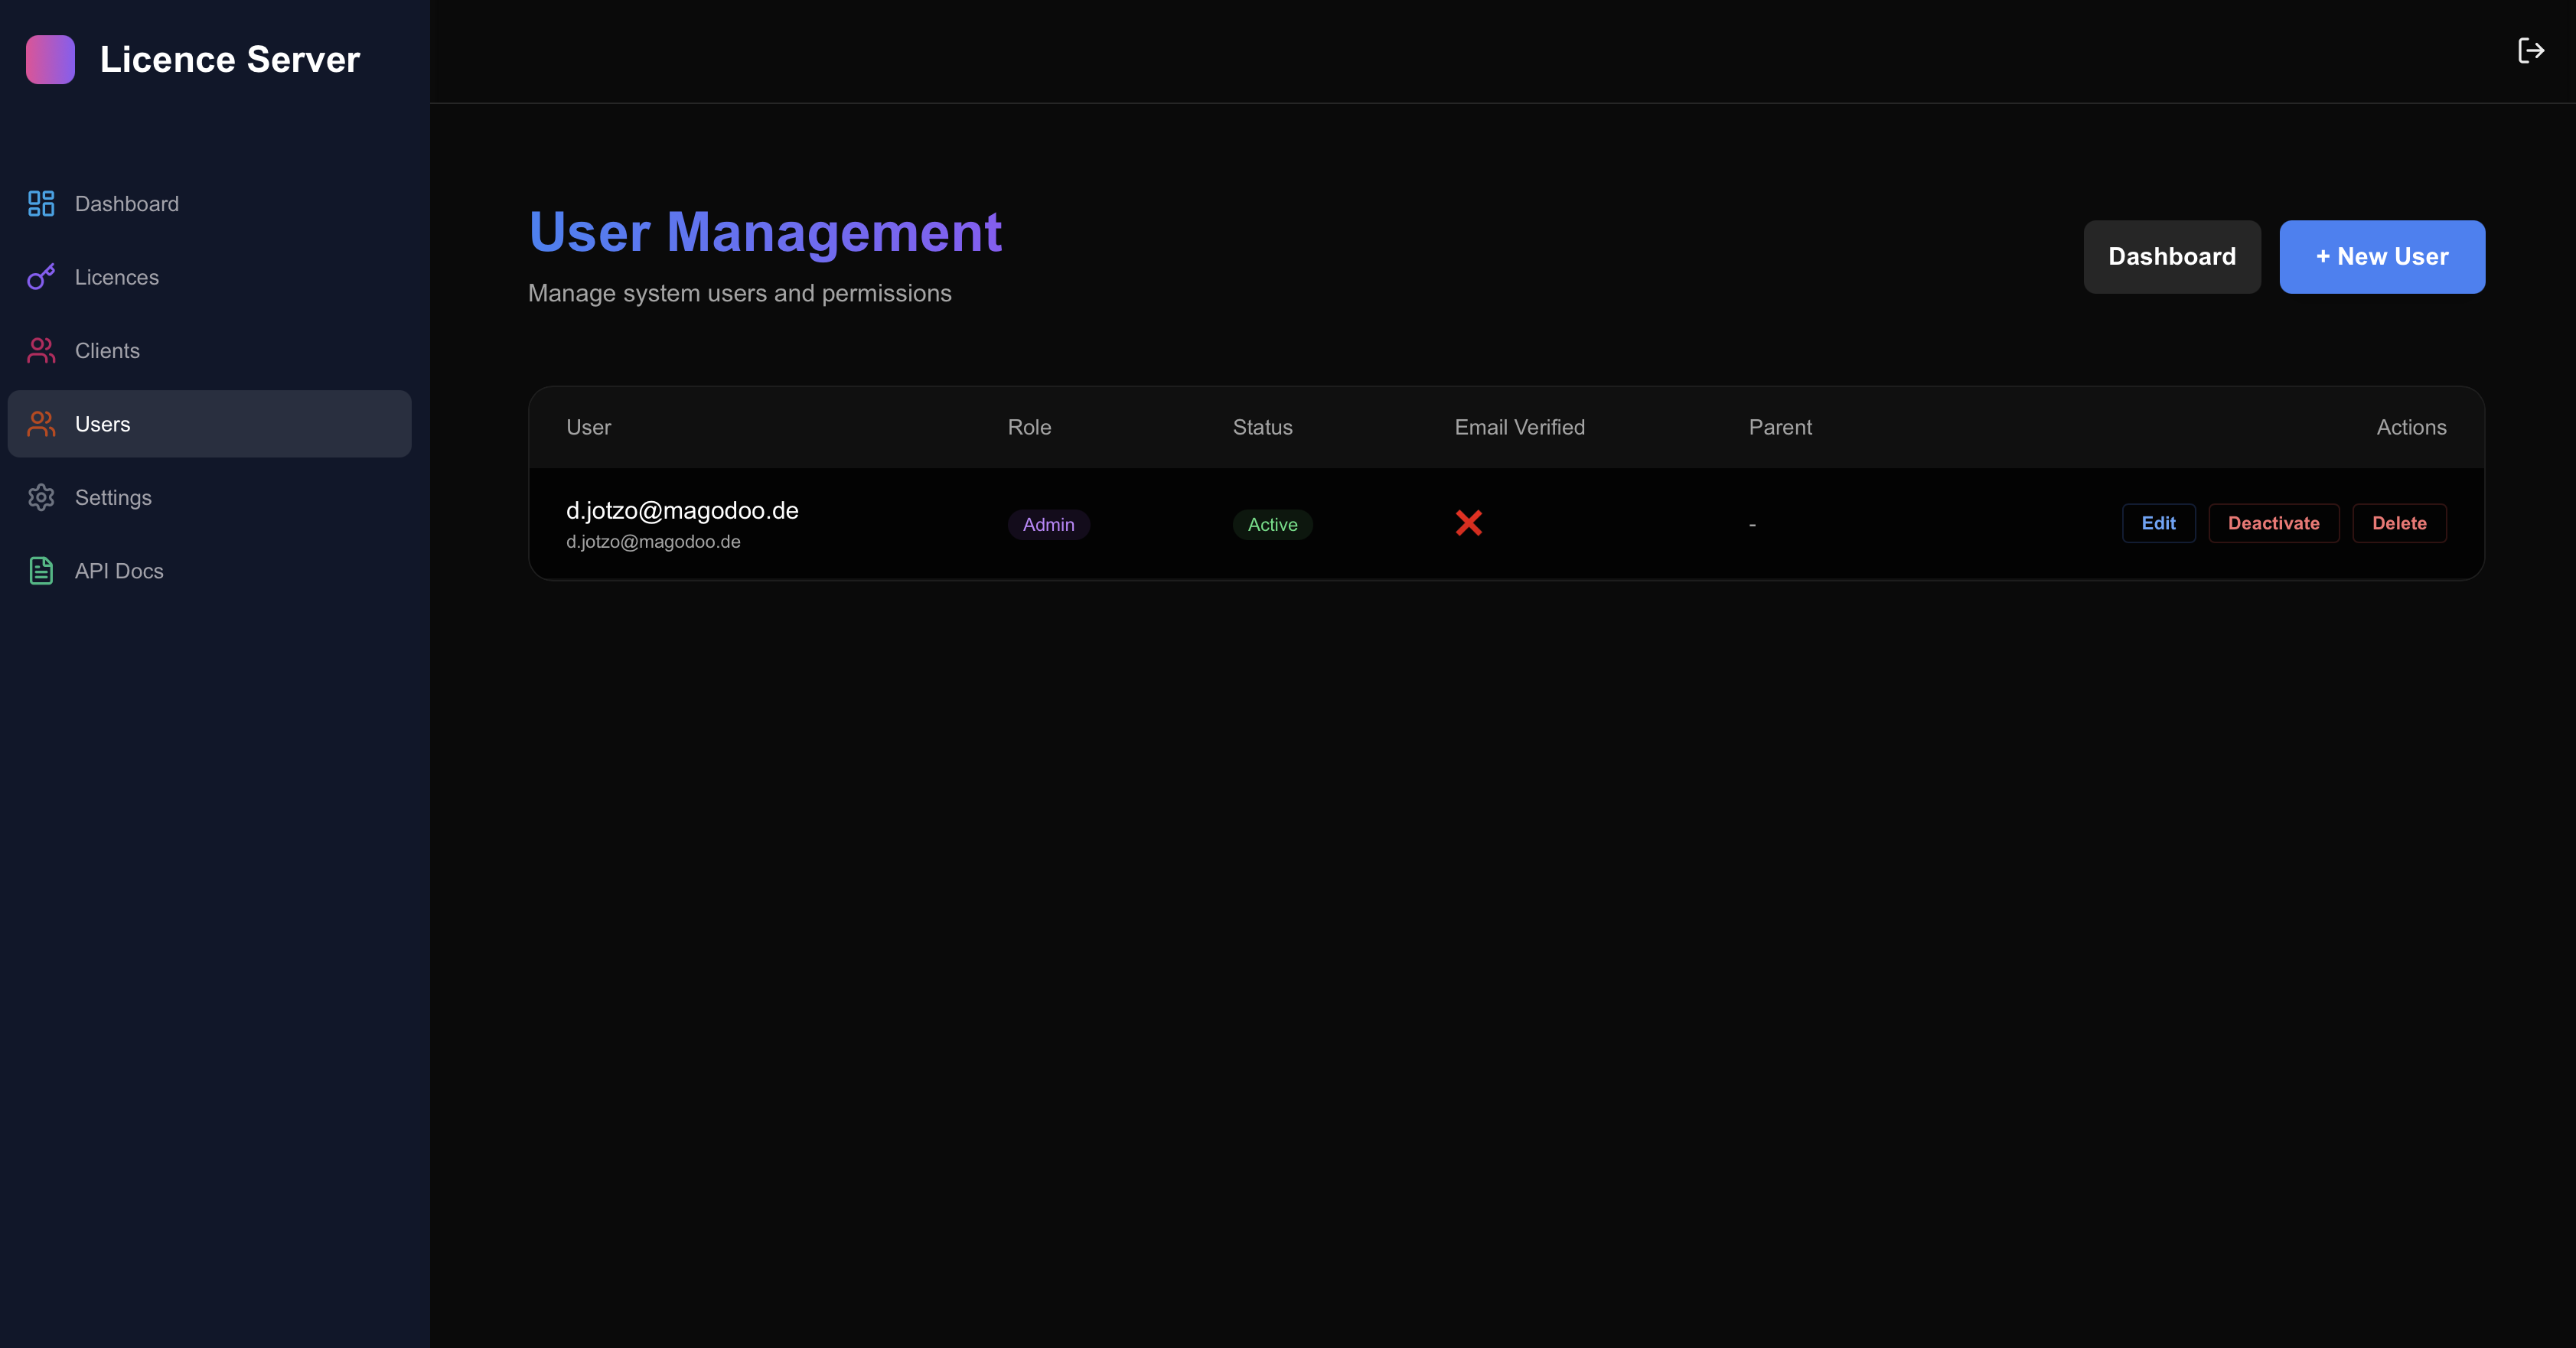Viewport: 2576px width, 1348px height.
Task: Deactivate the d.jotzo@magodoo.de user
Action: point(2273,523)
